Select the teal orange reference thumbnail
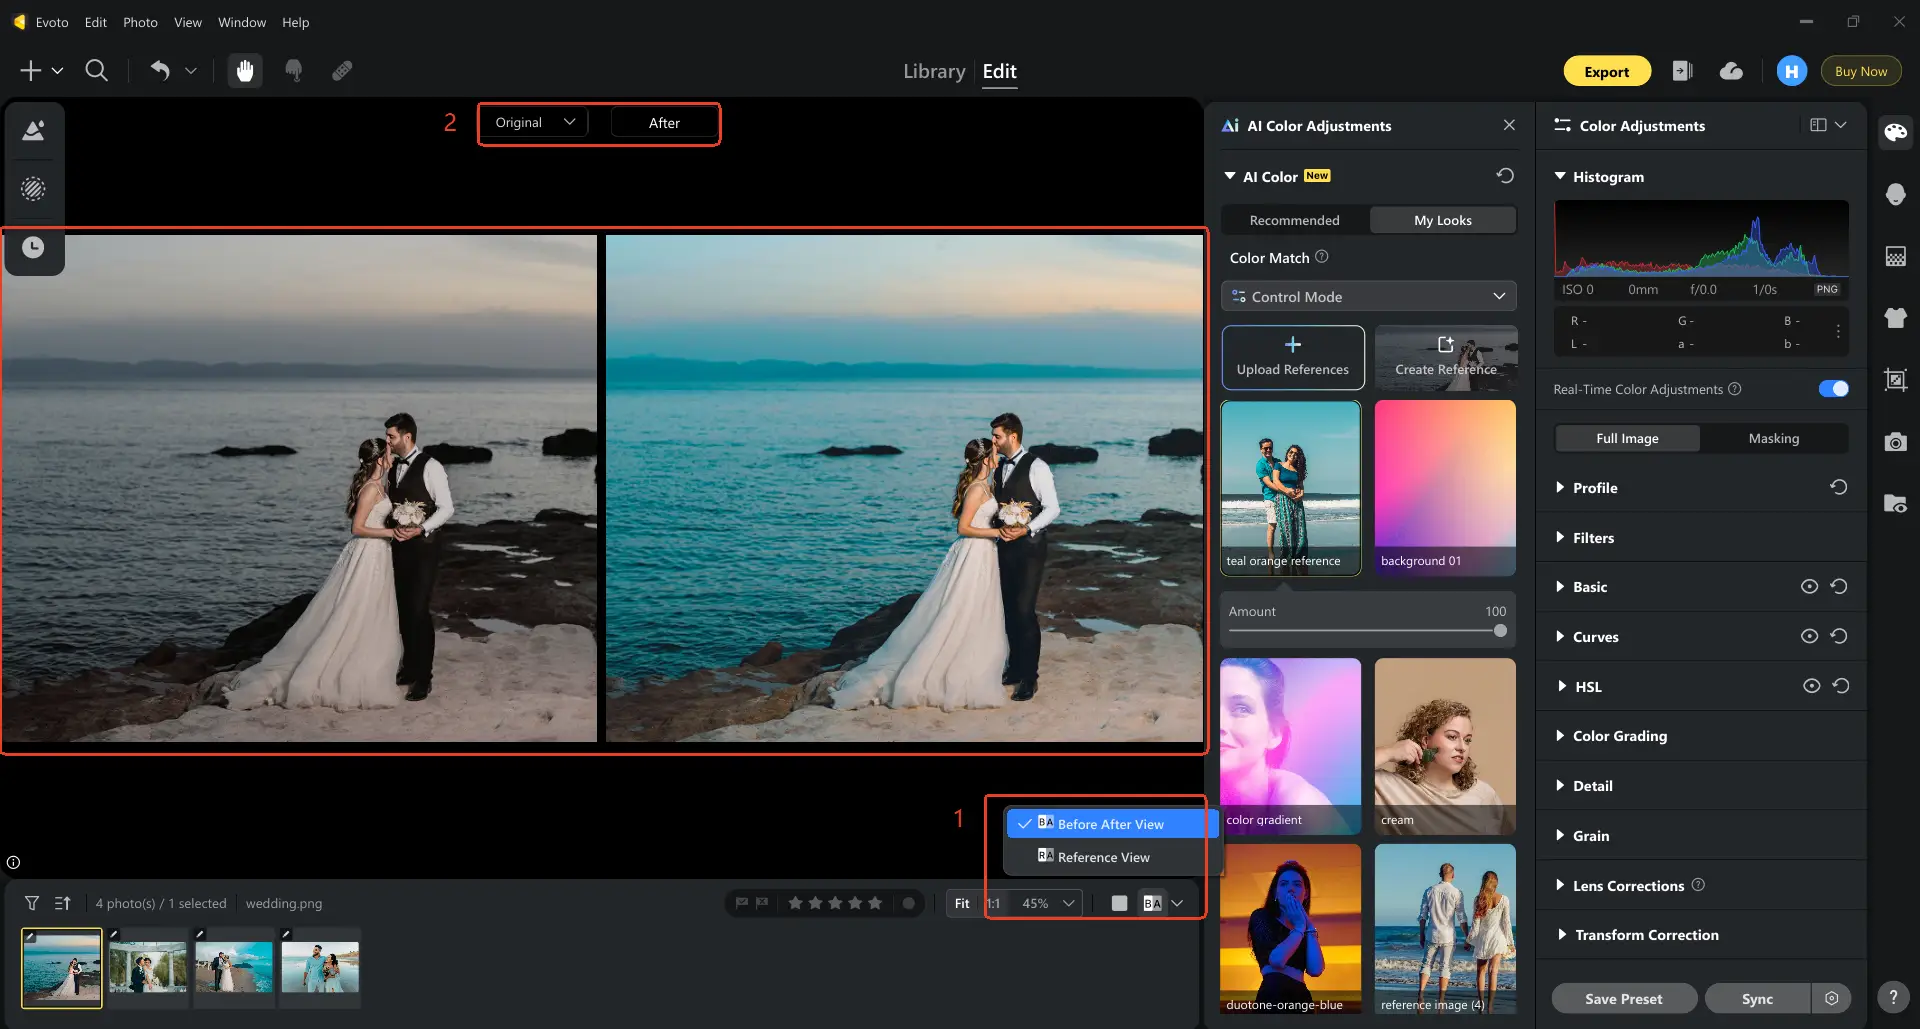Screen dimensions: 1920x1029 1291,488
